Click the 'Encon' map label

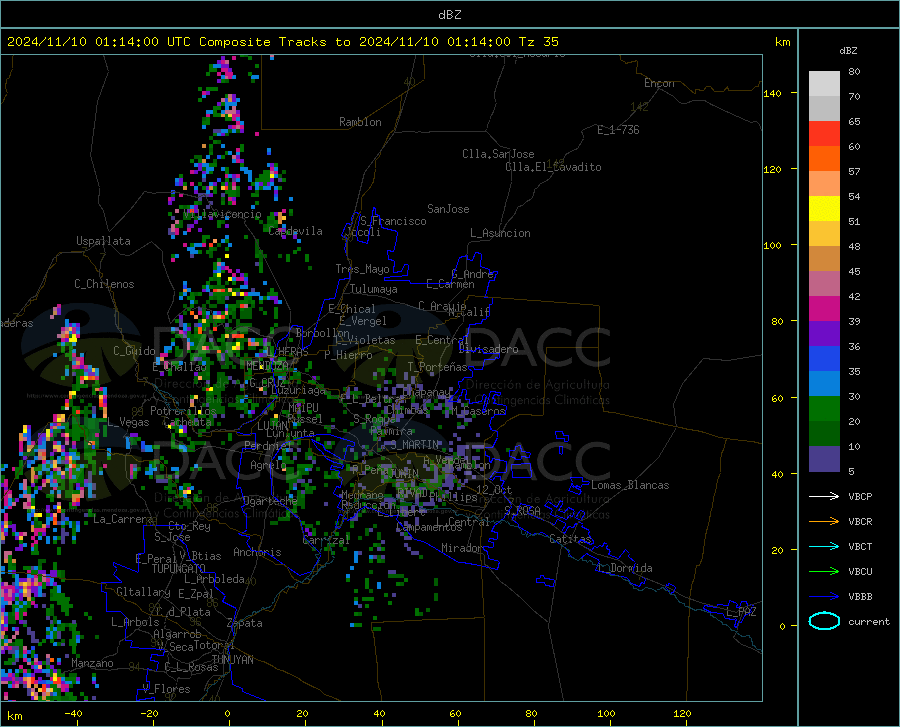pos(659,83)
